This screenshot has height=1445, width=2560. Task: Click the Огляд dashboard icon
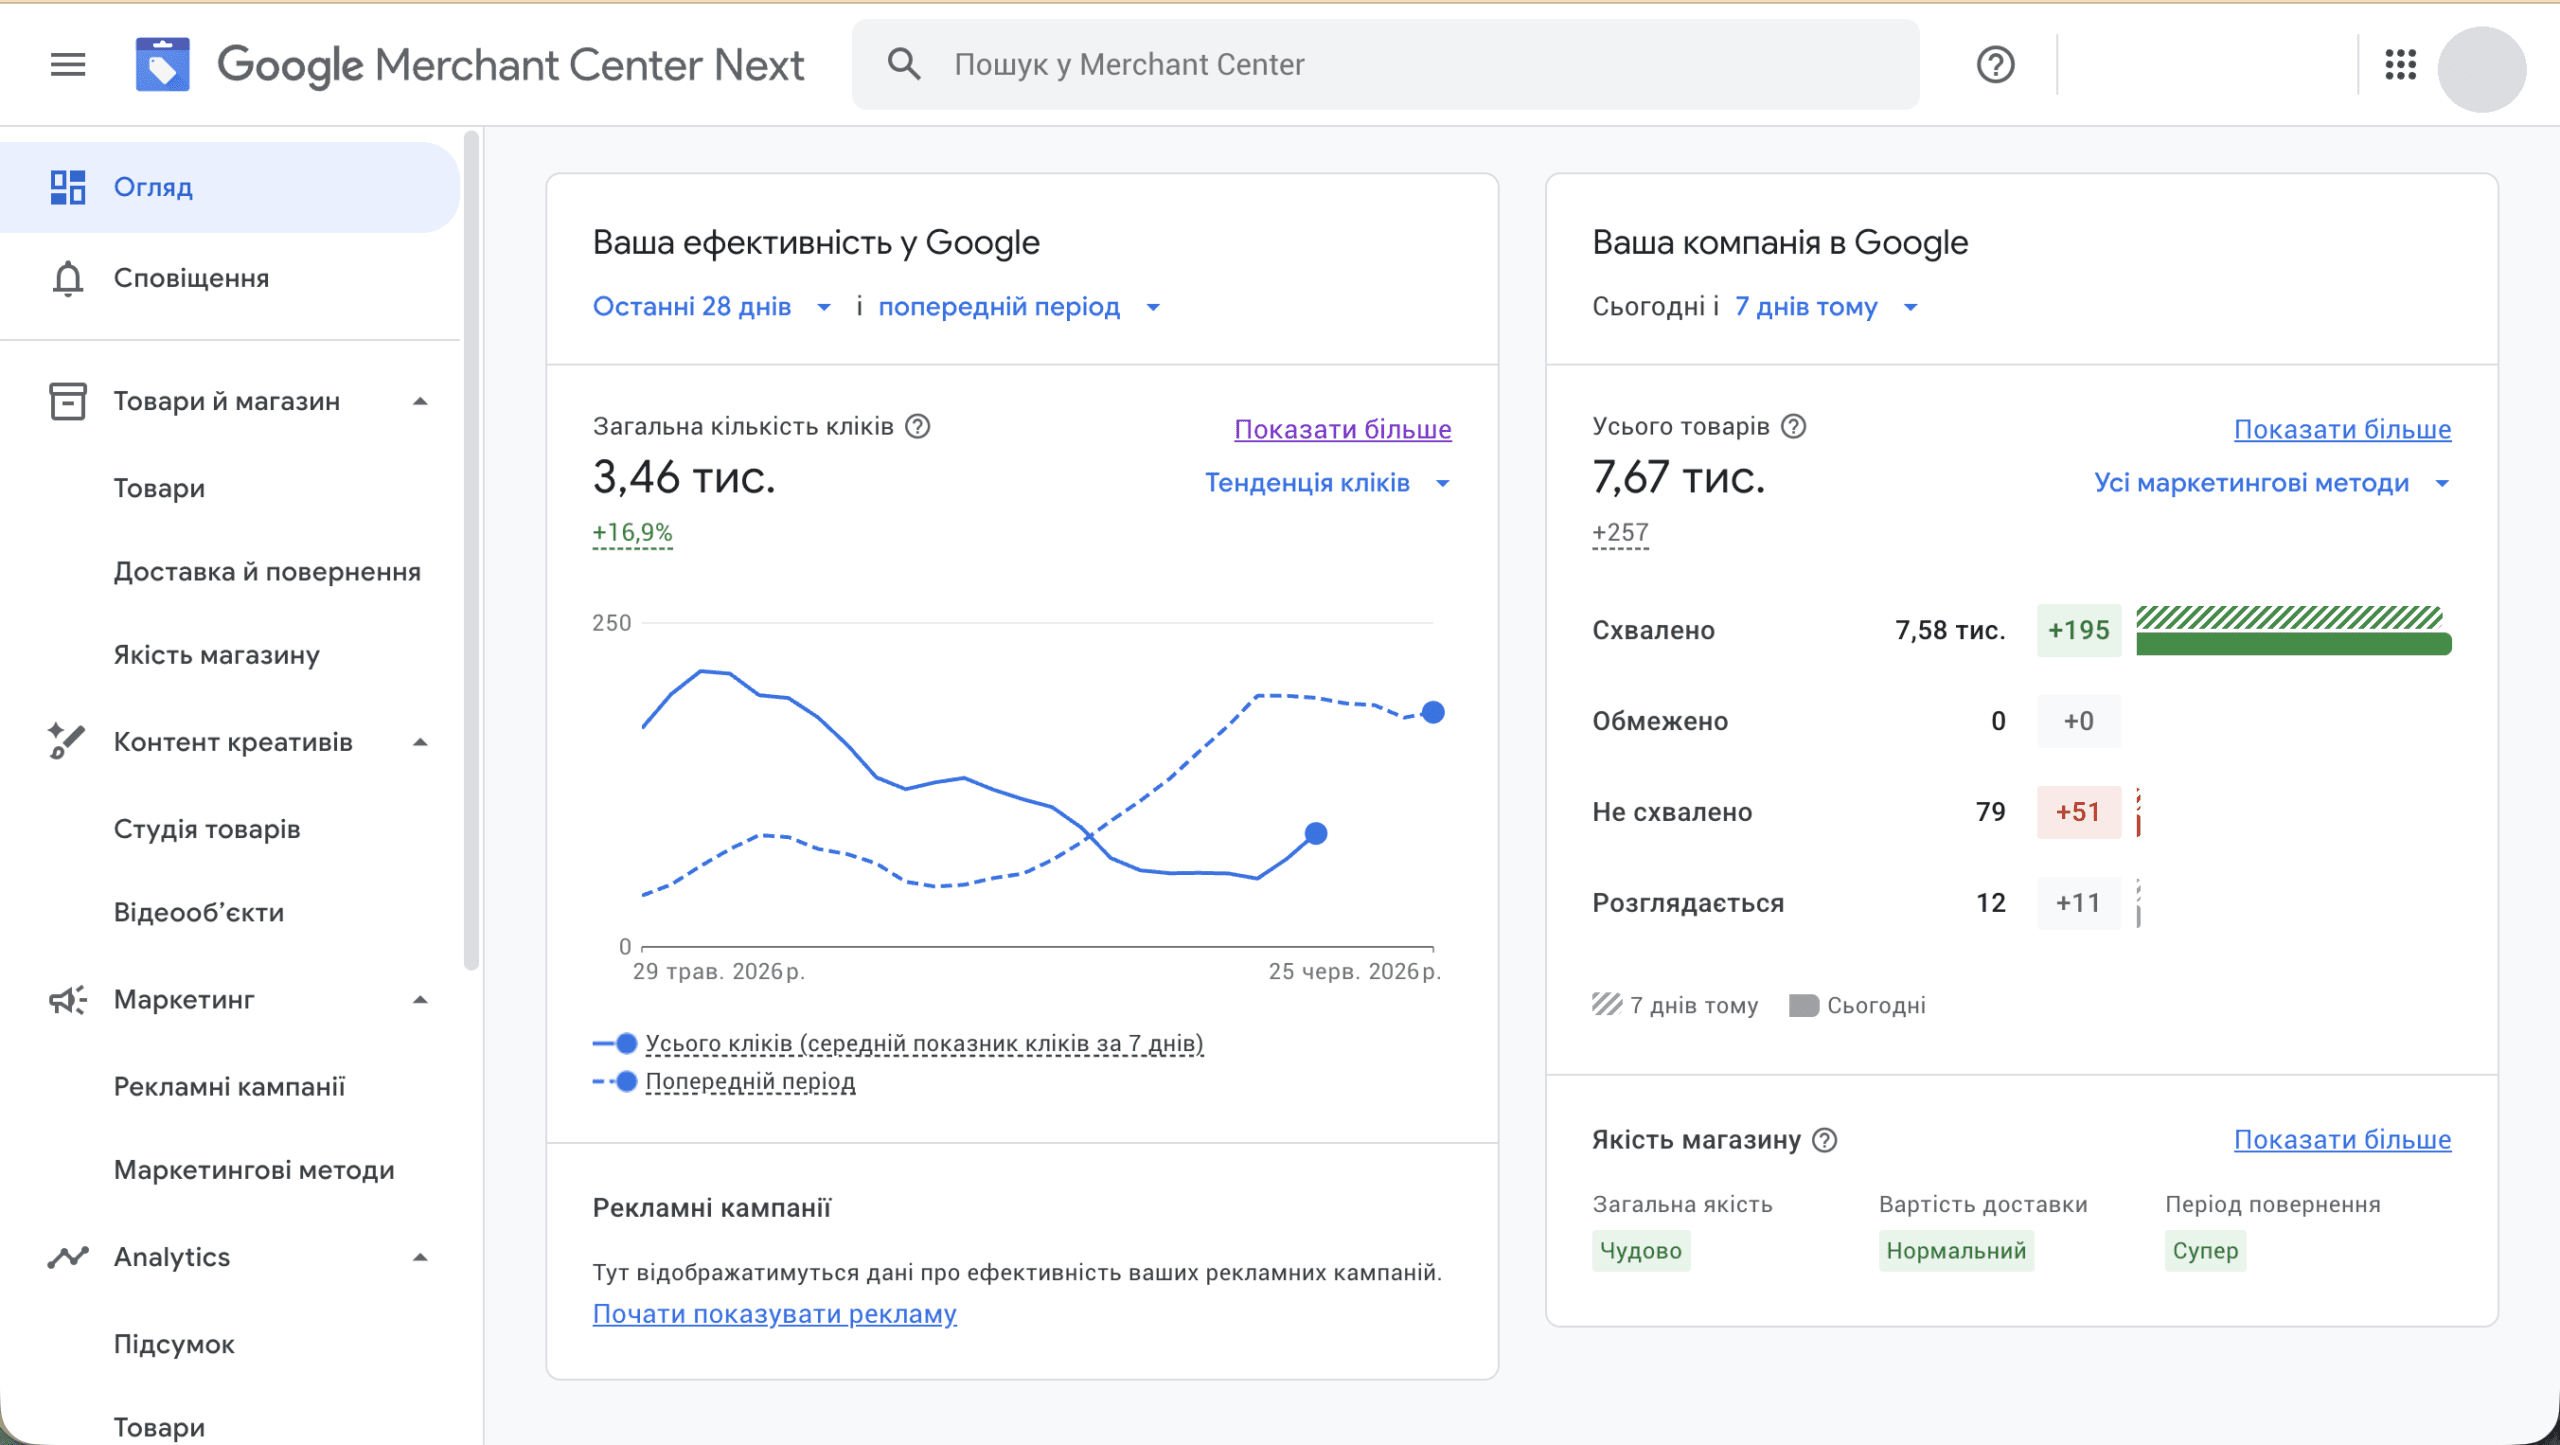[68, 187]
